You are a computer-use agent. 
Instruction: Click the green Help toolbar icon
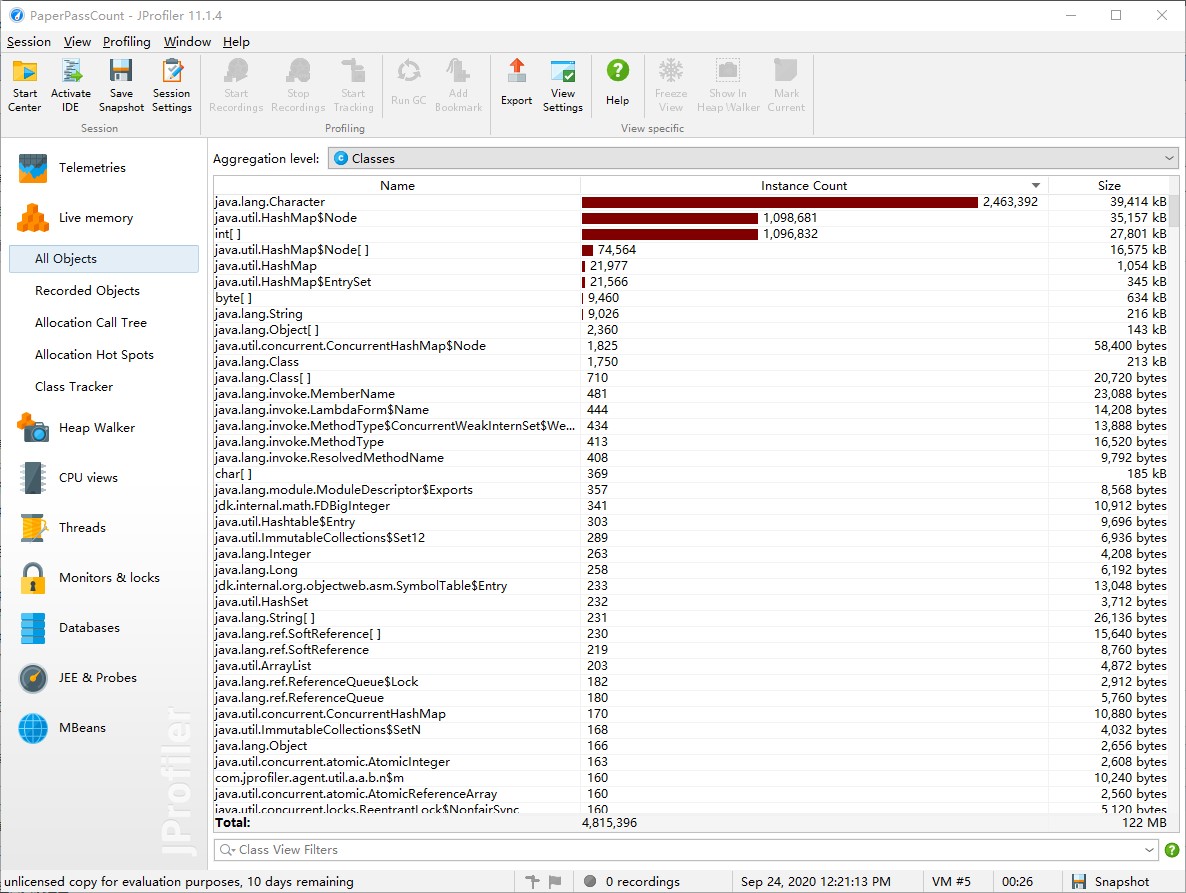[617, 71]
